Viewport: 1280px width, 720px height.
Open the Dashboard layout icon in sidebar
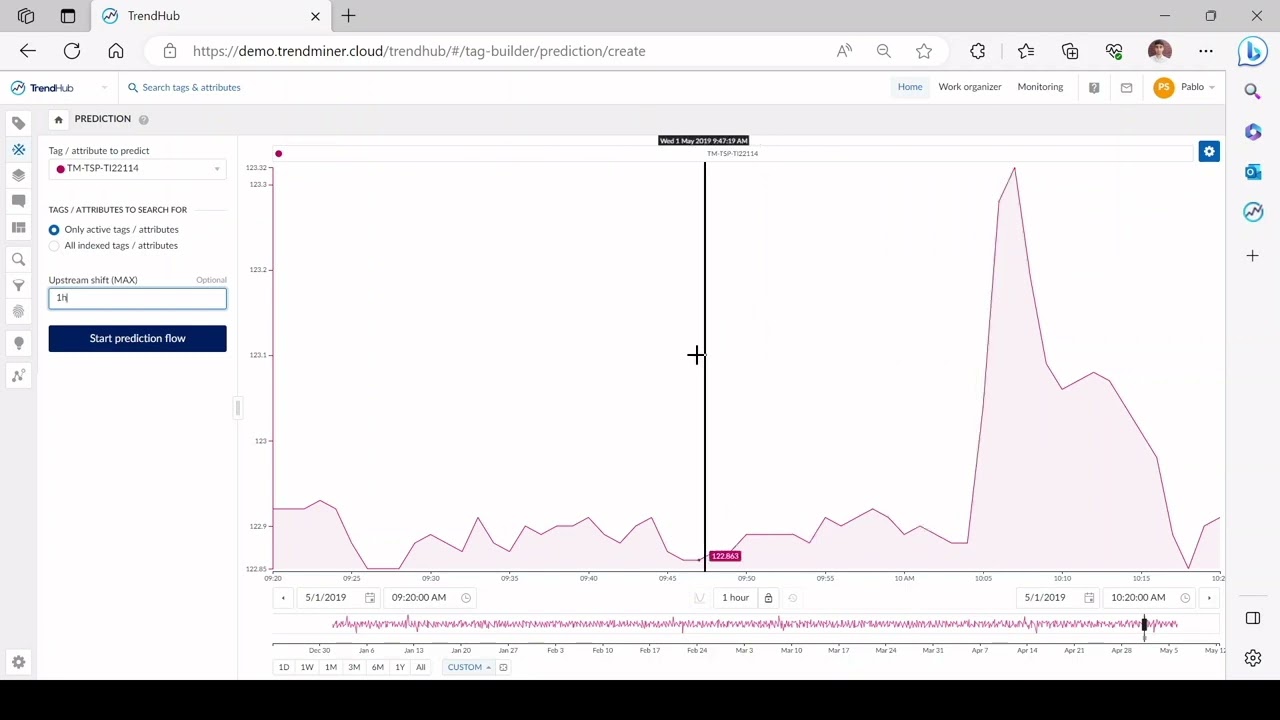(x=18, y=227)
